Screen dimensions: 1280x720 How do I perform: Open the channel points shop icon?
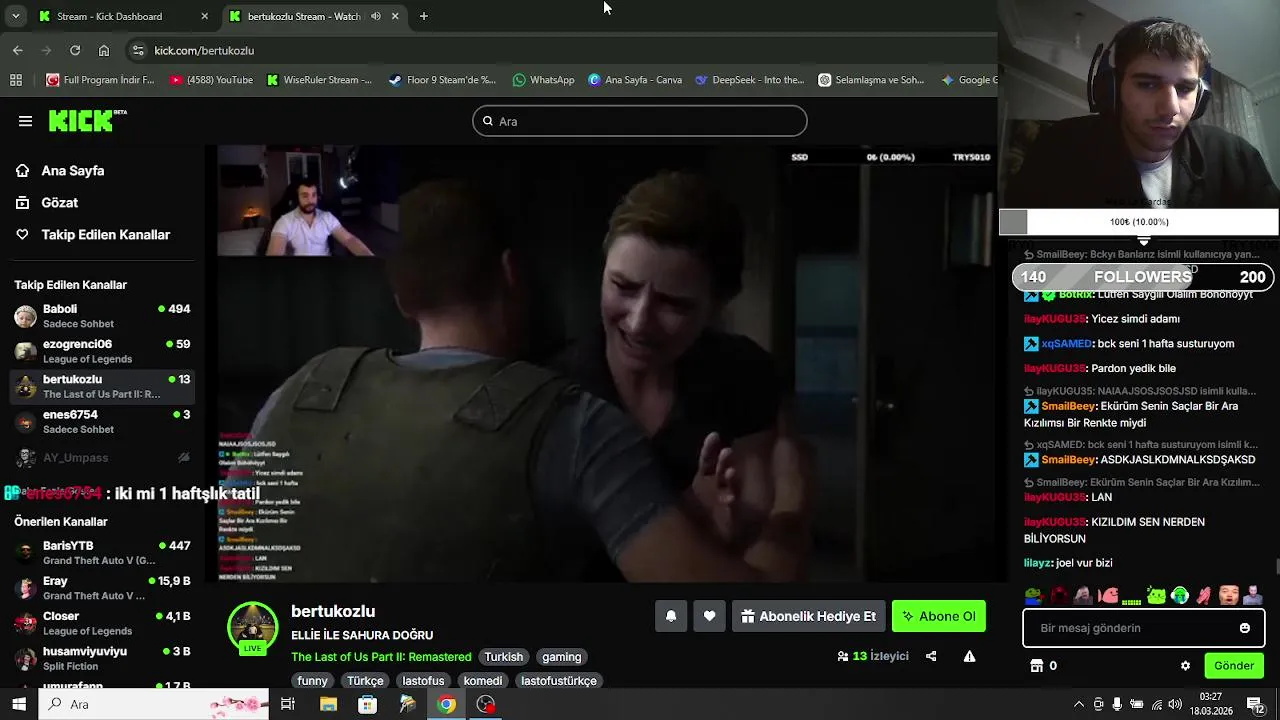coord(1037,666)
